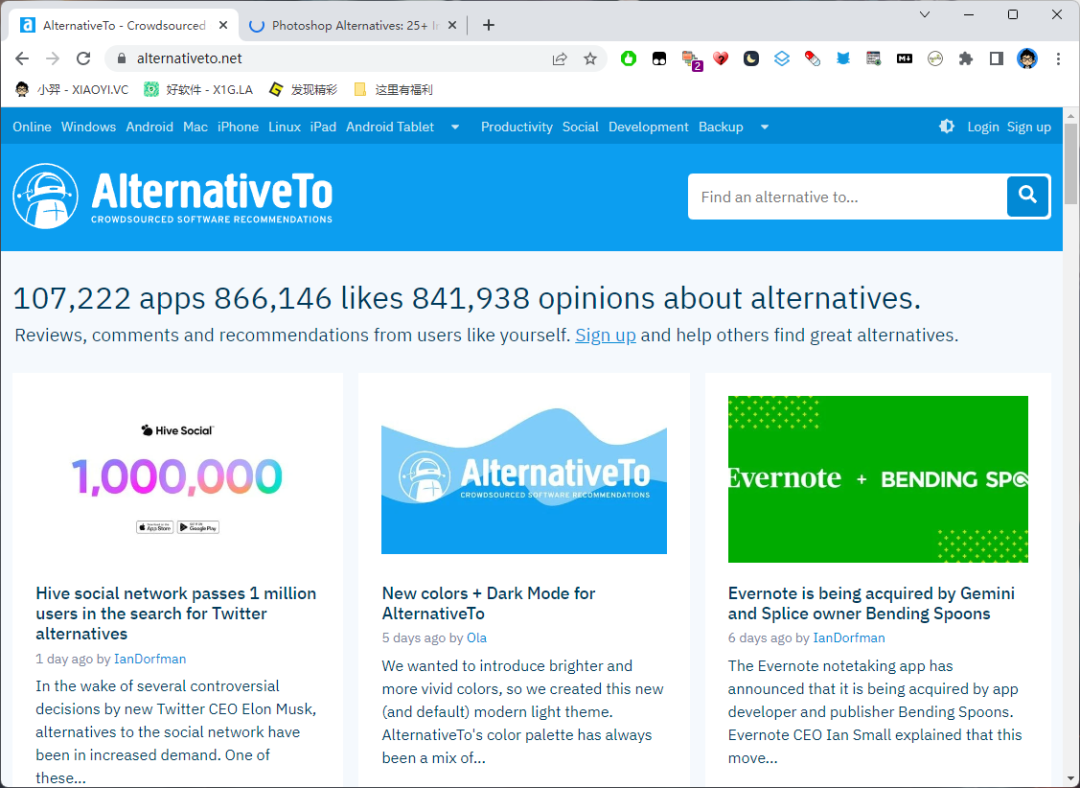Open the Extensions puzzle piece menu
Image resolution: width=1080 pixels, height=788 pixels.
click(x=966, y=59)
